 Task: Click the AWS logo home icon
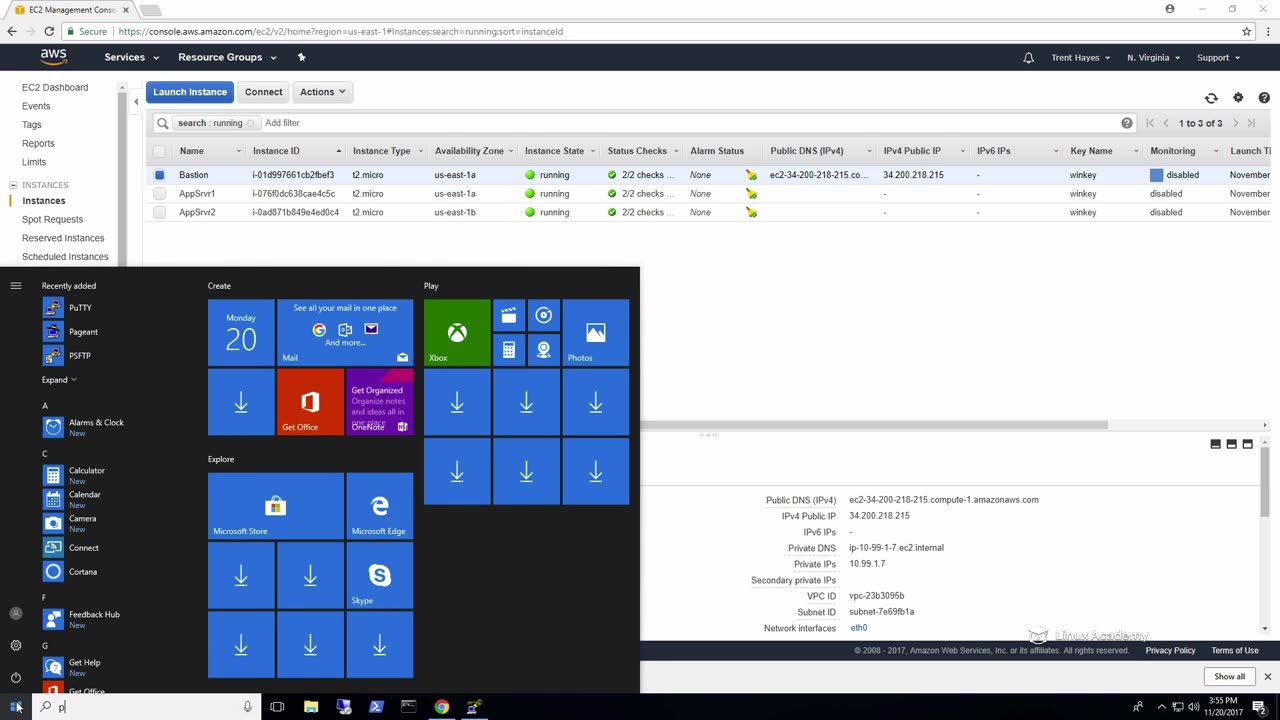click(54, 57)
